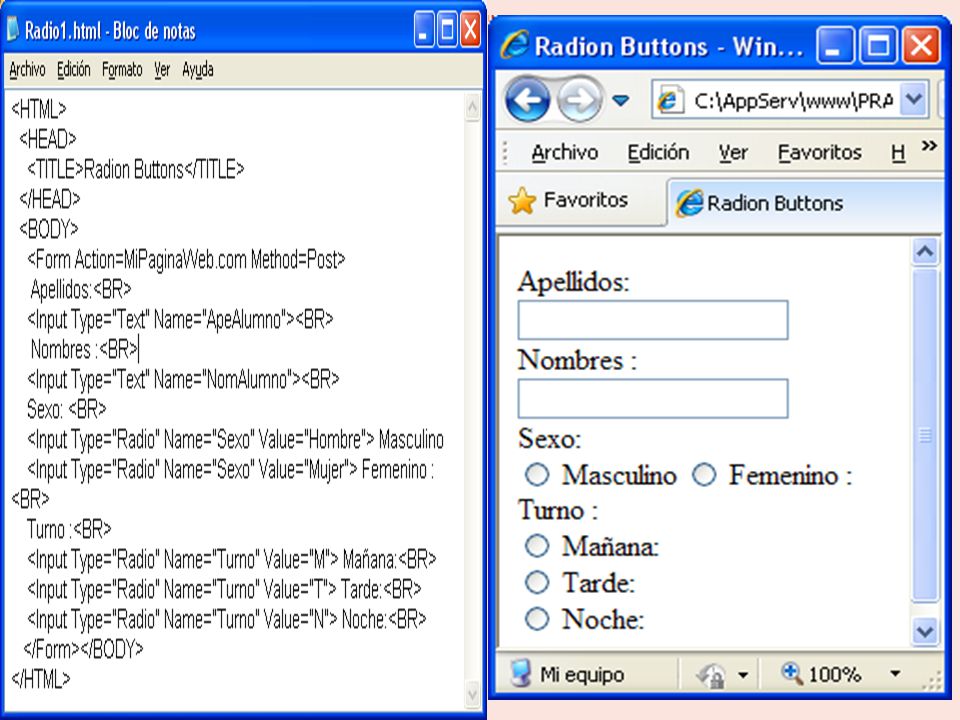
Task: Click the Forward arrow in Internet Explorer
Action: click(579, 99)
